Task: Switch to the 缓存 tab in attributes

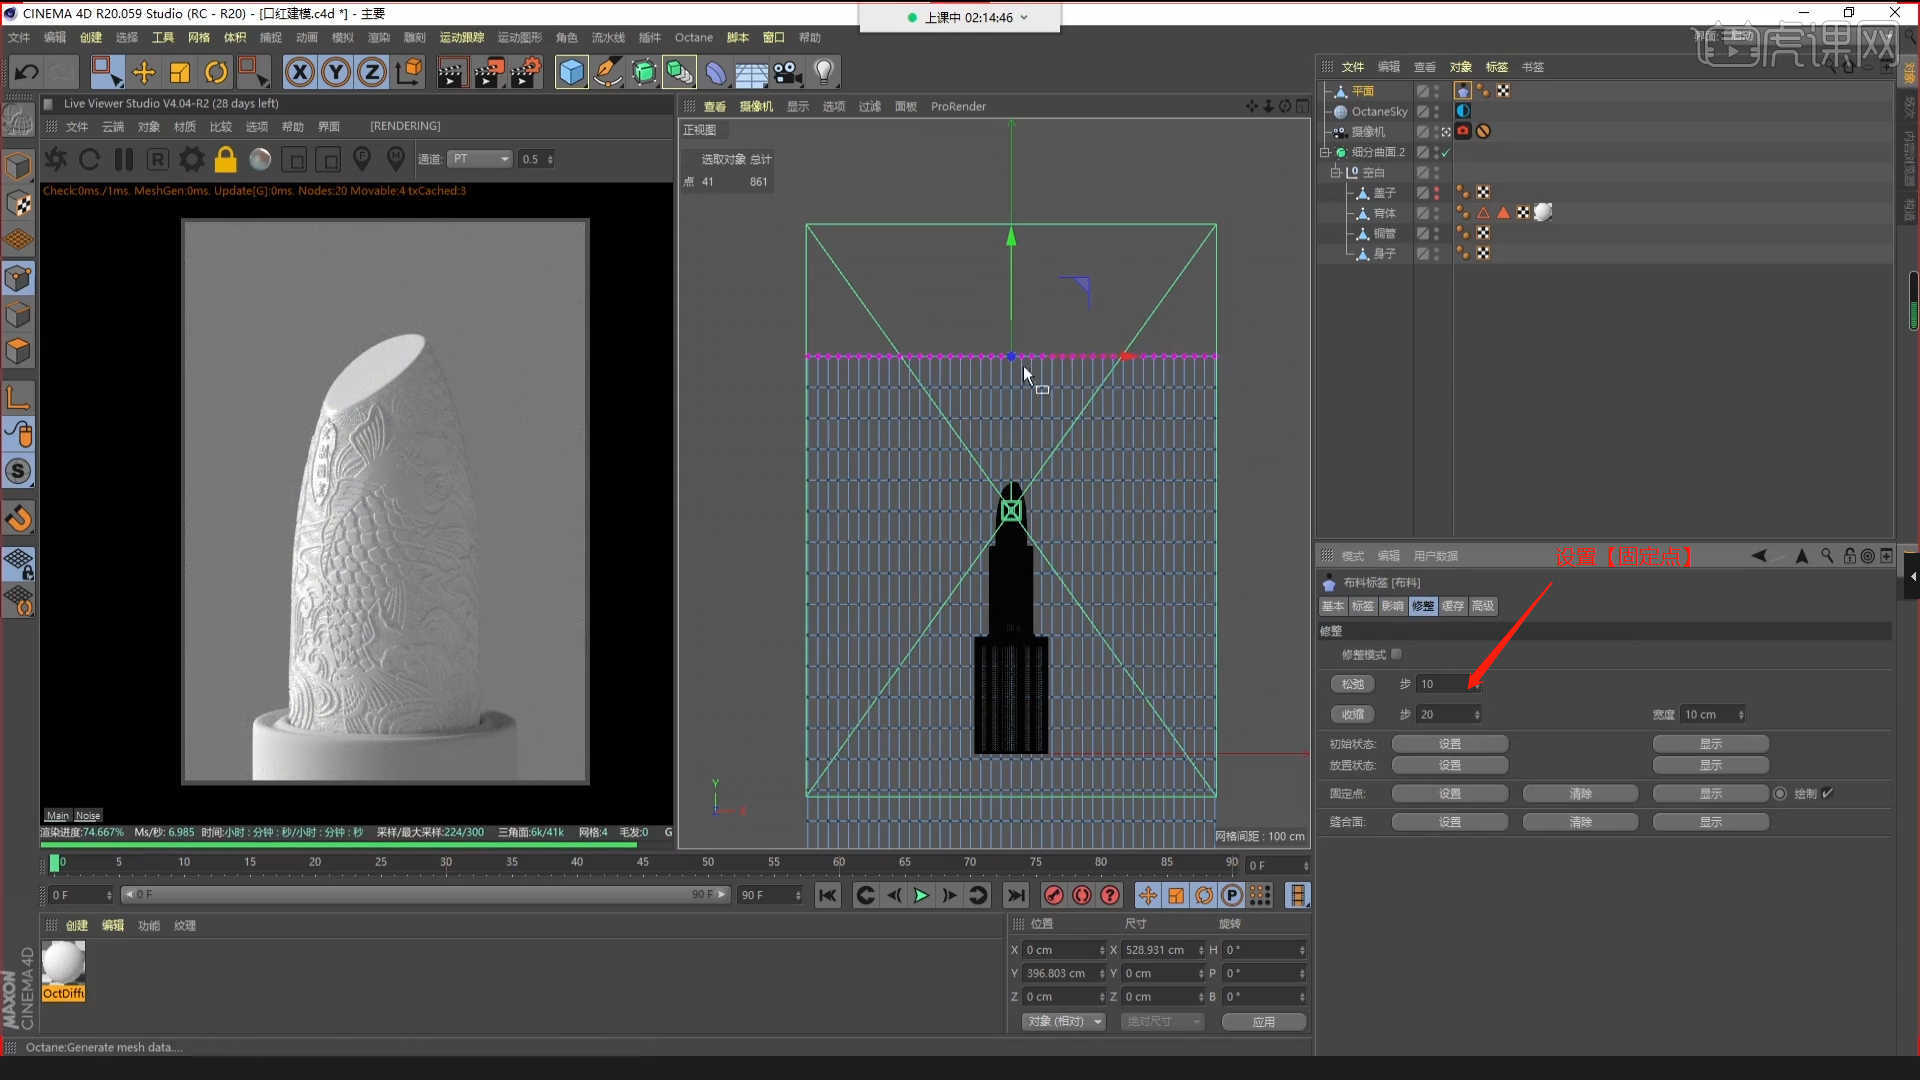Action: [x=1453, y=606]
